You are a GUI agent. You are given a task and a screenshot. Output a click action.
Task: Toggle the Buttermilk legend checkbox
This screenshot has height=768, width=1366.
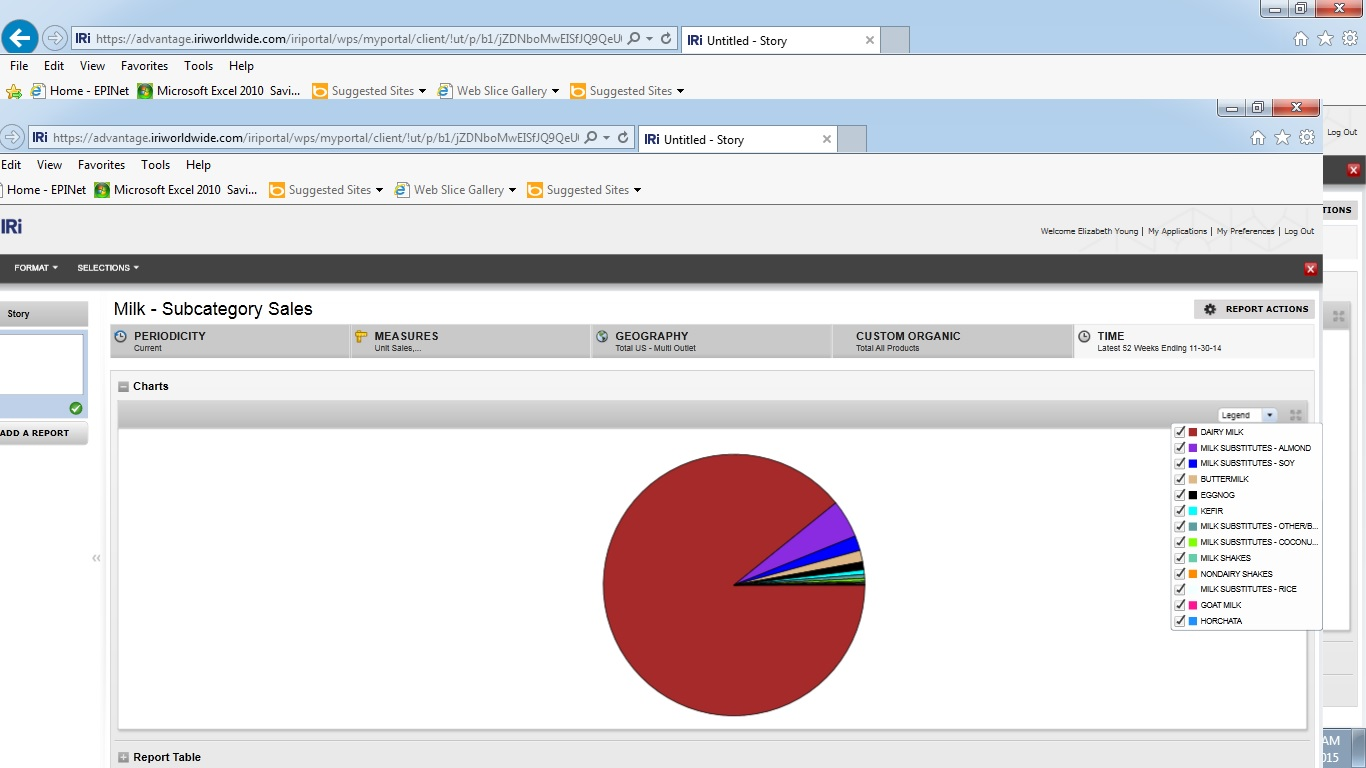[1180, 479]
